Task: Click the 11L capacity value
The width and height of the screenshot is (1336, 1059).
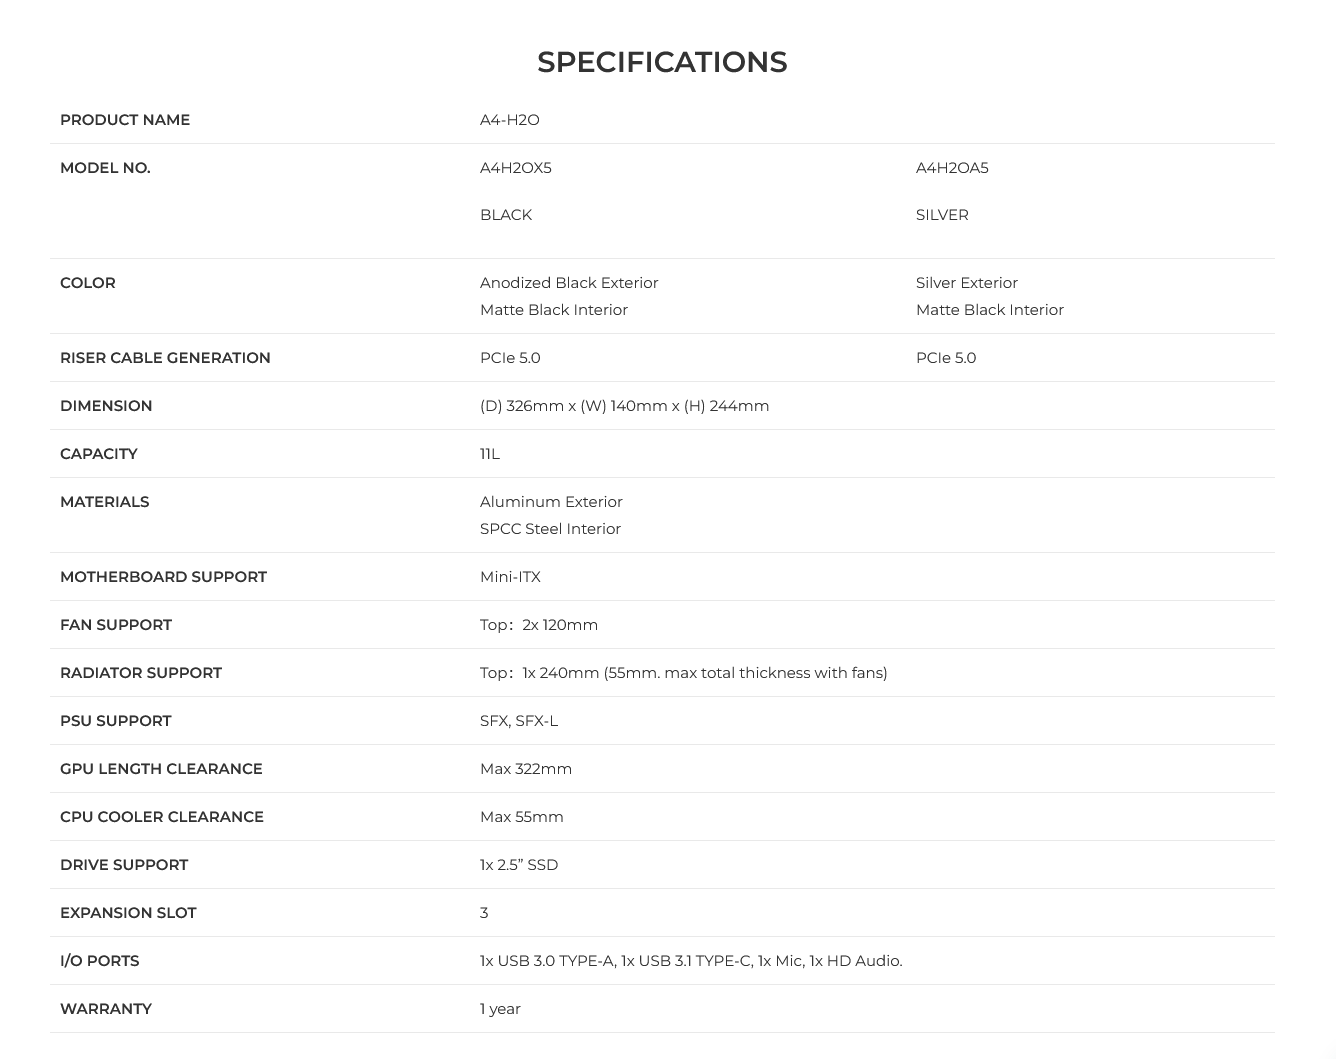Action: [490, 454]
